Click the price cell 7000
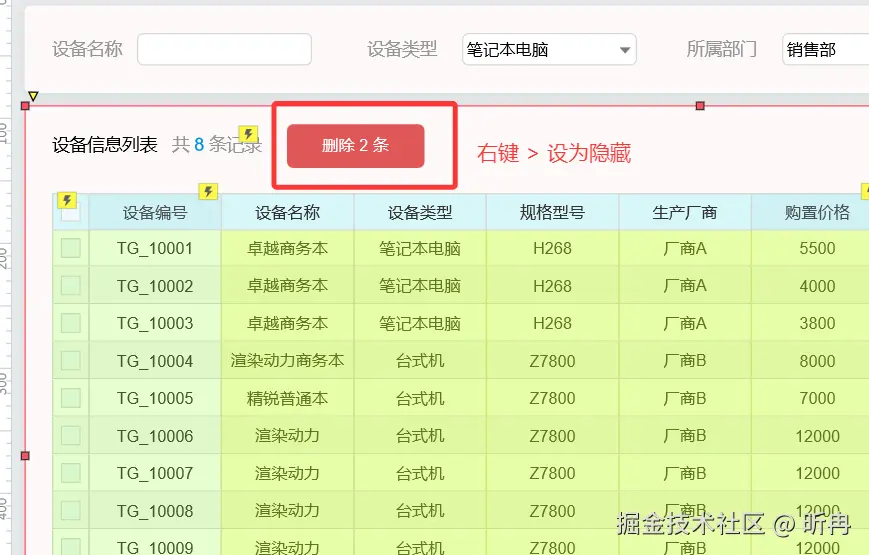Image resolution: width=869 pixels, height=555 pixels. (811, 398)
